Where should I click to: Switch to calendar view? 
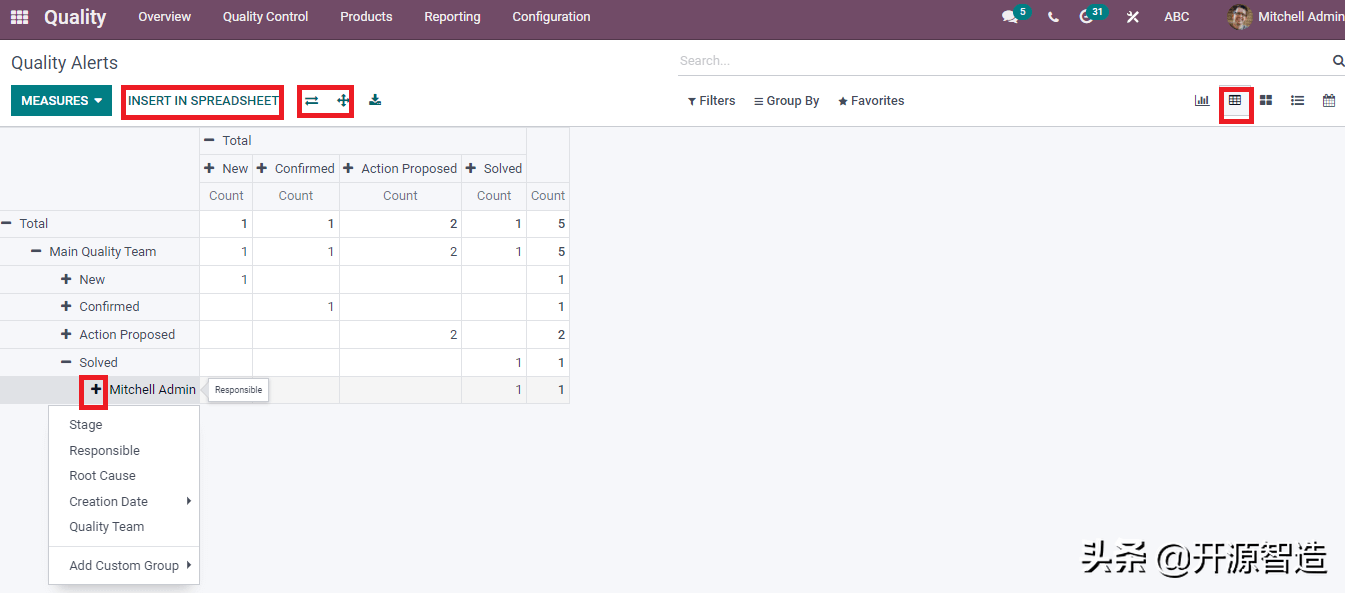click(1329, 101)
